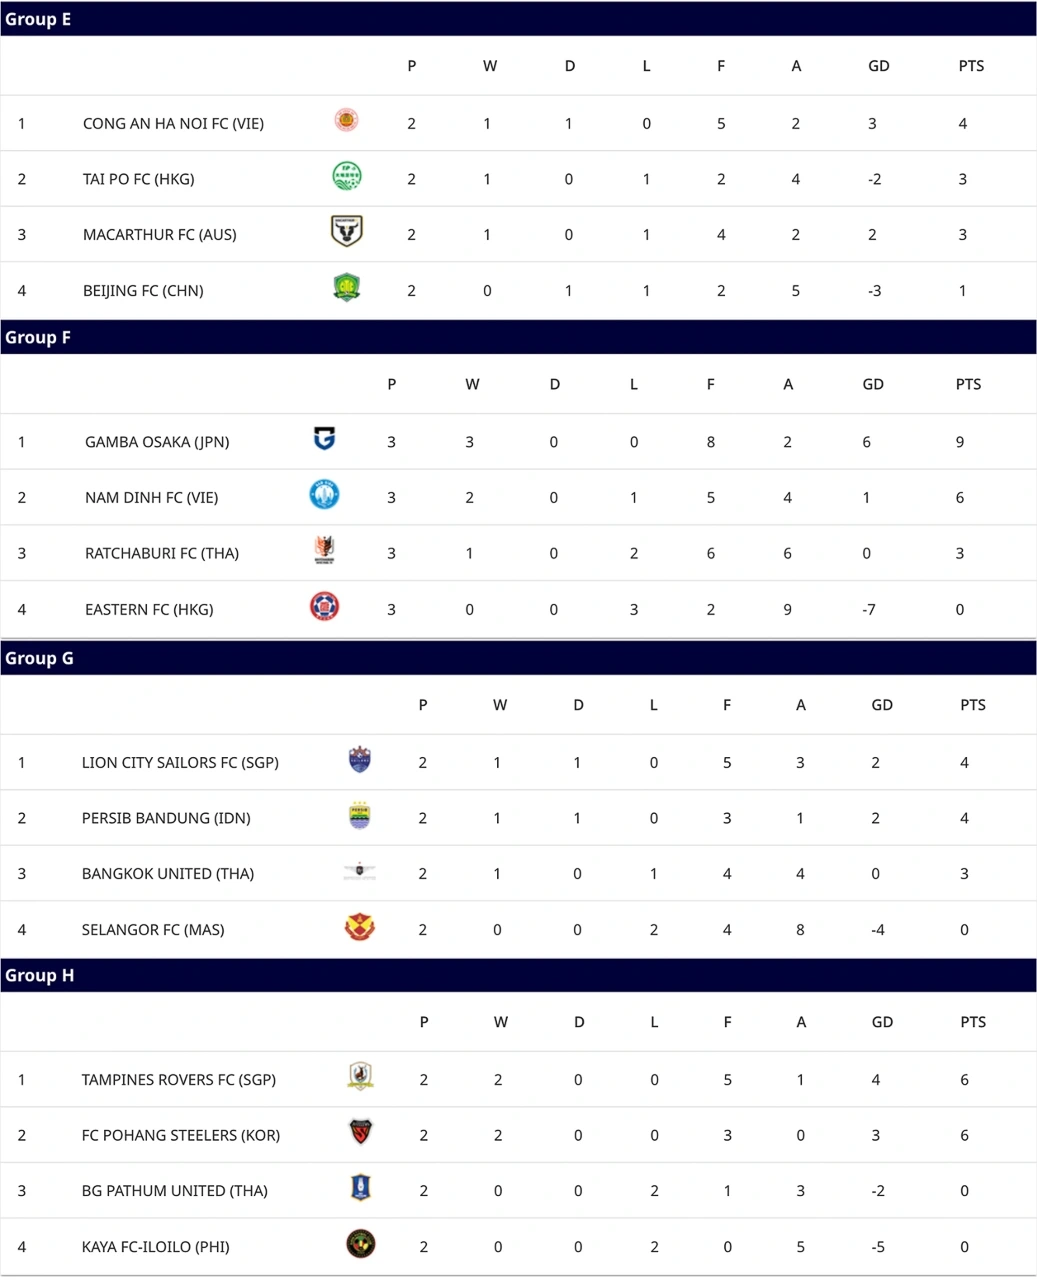Open the Ratchaburi FC (THA) team name
Viewport: 1037px width, 1280px height.
(162, 553)
